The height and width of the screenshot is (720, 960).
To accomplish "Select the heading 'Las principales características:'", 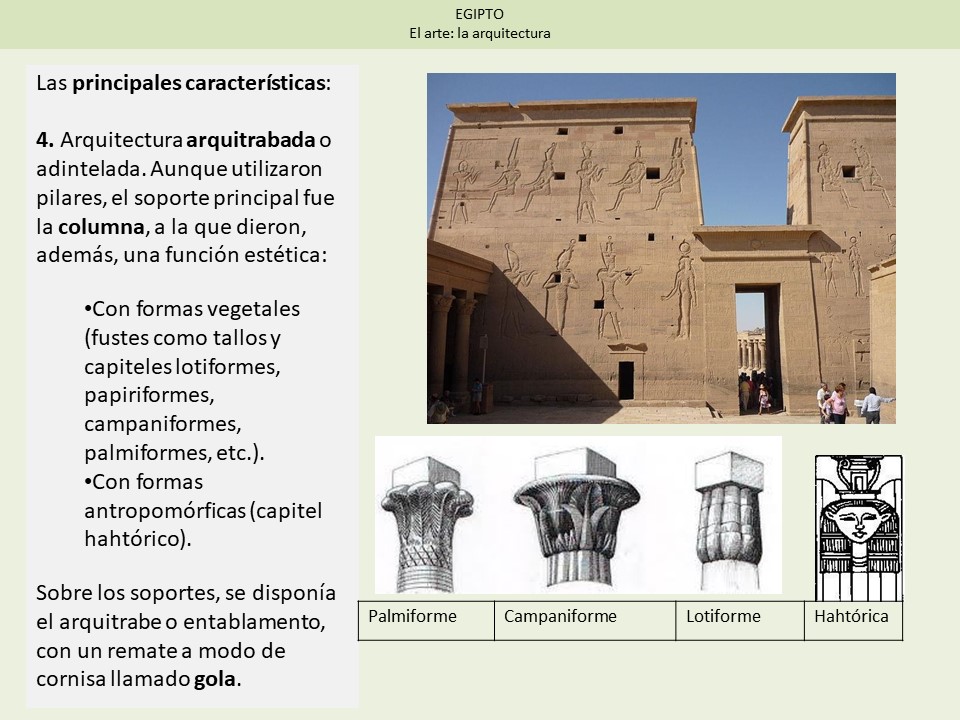I will tap(183, 83).
